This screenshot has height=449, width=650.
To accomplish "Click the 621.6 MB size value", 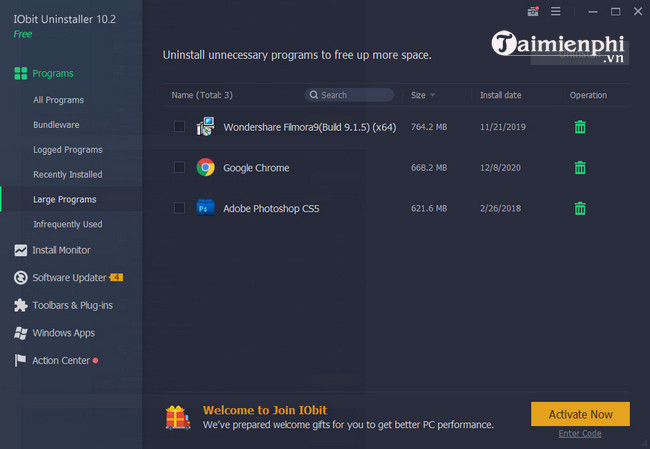I will point(429,208).
